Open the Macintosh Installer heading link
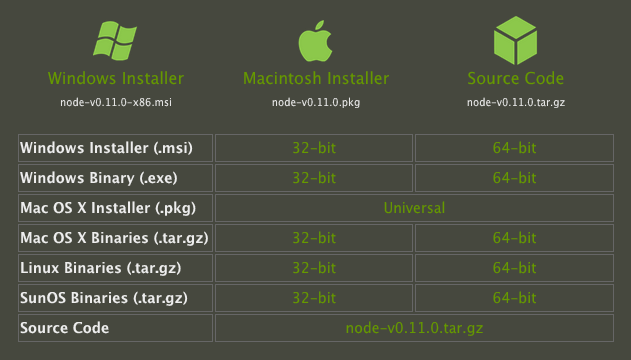The image size is (631, 360). click(316, 78)
